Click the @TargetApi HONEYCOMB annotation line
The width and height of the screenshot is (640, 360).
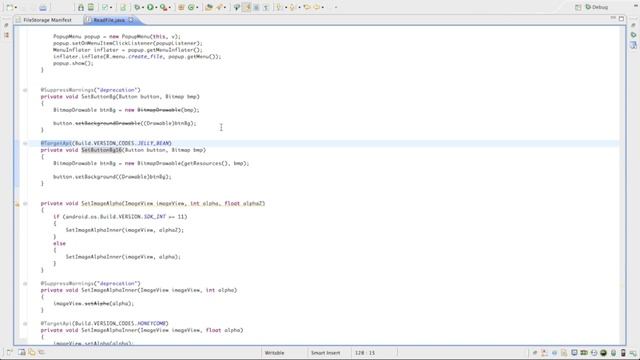(x=104, y=324)
